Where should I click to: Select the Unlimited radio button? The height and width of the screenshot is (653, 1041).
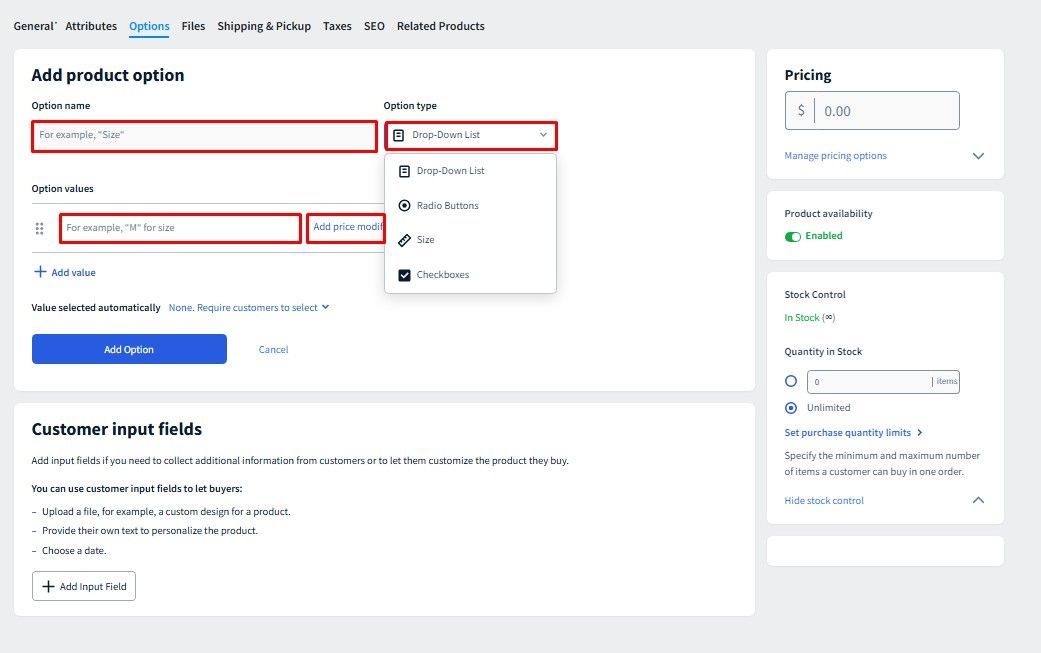point(791,407)
